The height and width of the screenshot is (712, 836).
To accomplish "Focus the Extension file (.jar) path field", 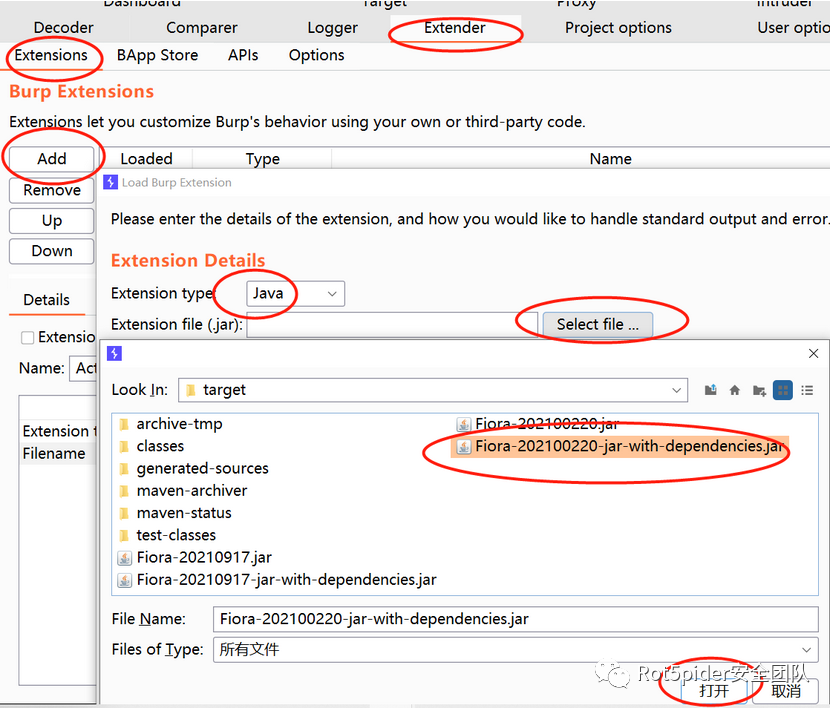I will pos(392,325).
